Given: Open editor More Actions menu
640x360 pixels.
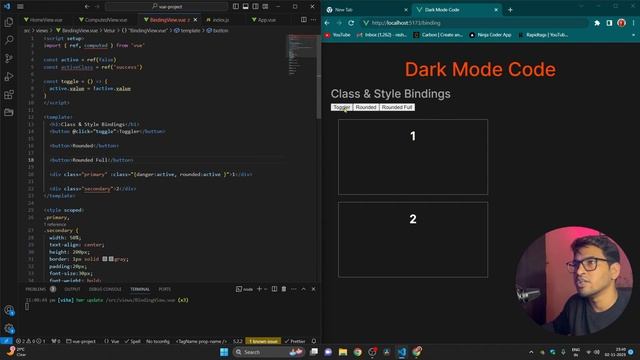Looking at the screenshot, I should tap(313, 20).
